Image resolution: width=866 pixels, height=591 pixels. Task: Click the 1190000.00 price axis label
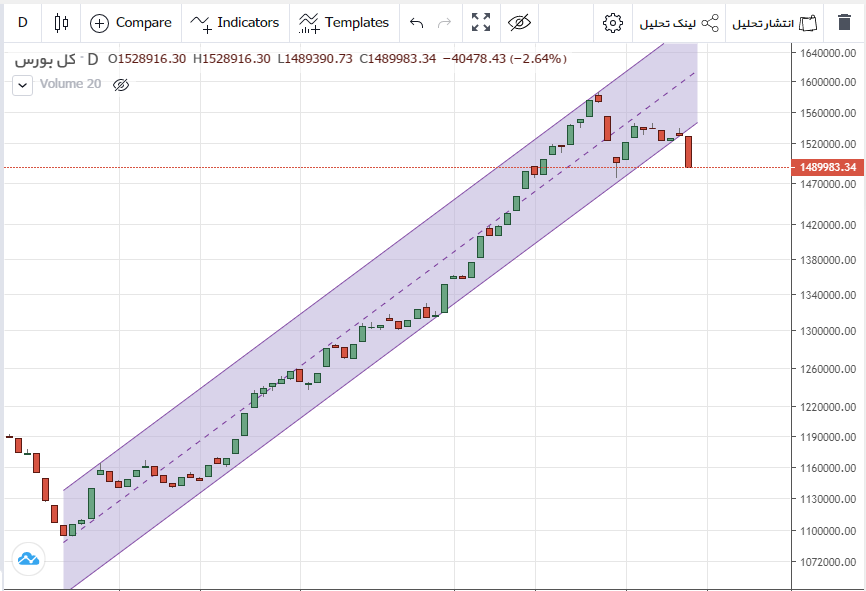tap(828, 437)
